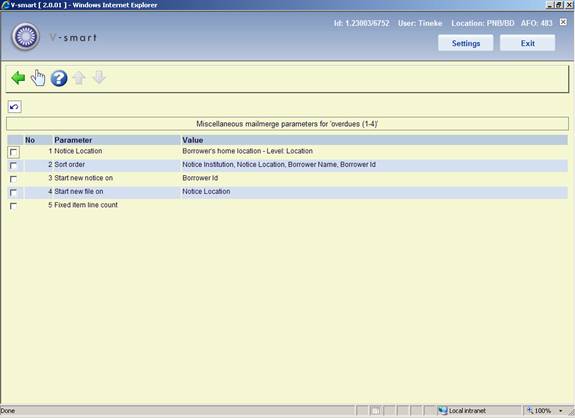Click the Exit button
This screenshot has width=575, height=418.
click(x=528, y=43)
